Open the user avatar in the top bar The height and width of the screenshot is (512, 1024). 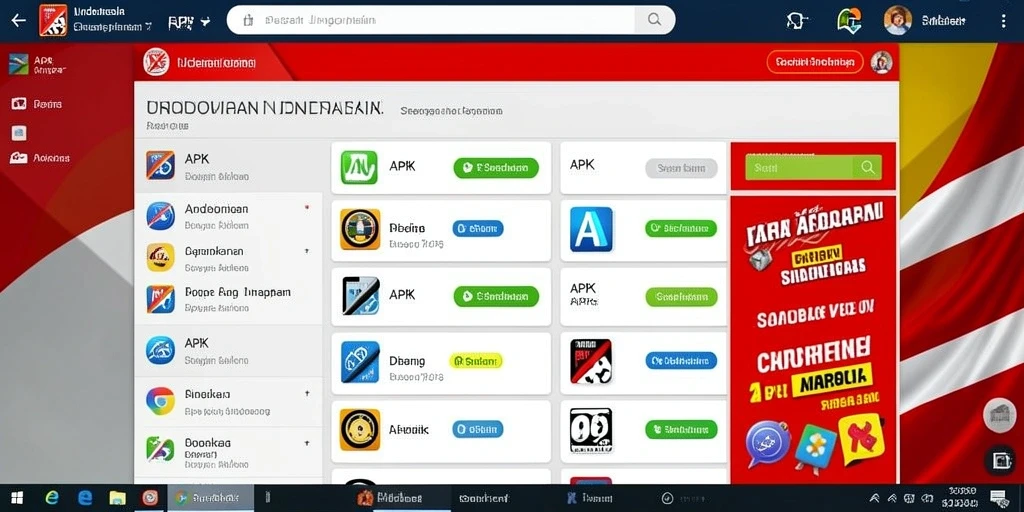[897, 20]
